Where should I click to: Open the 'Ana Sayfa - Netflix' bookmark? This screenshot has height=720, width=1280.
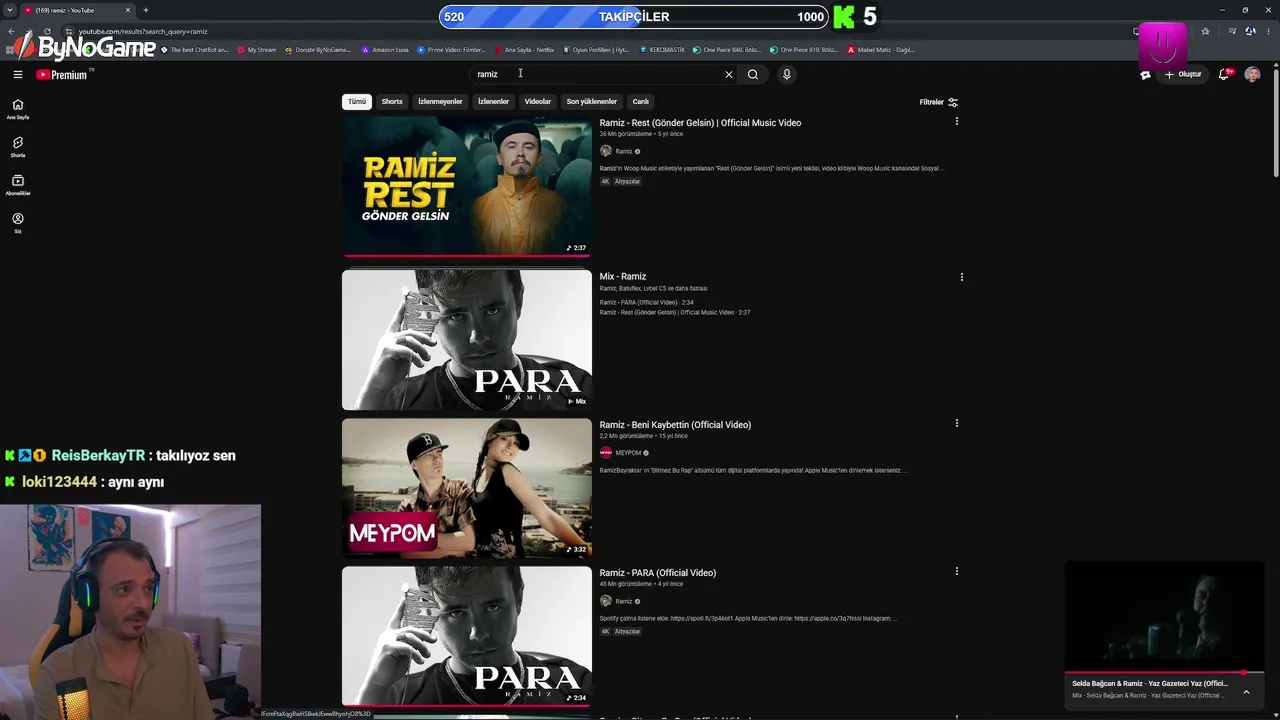point(524,50)
